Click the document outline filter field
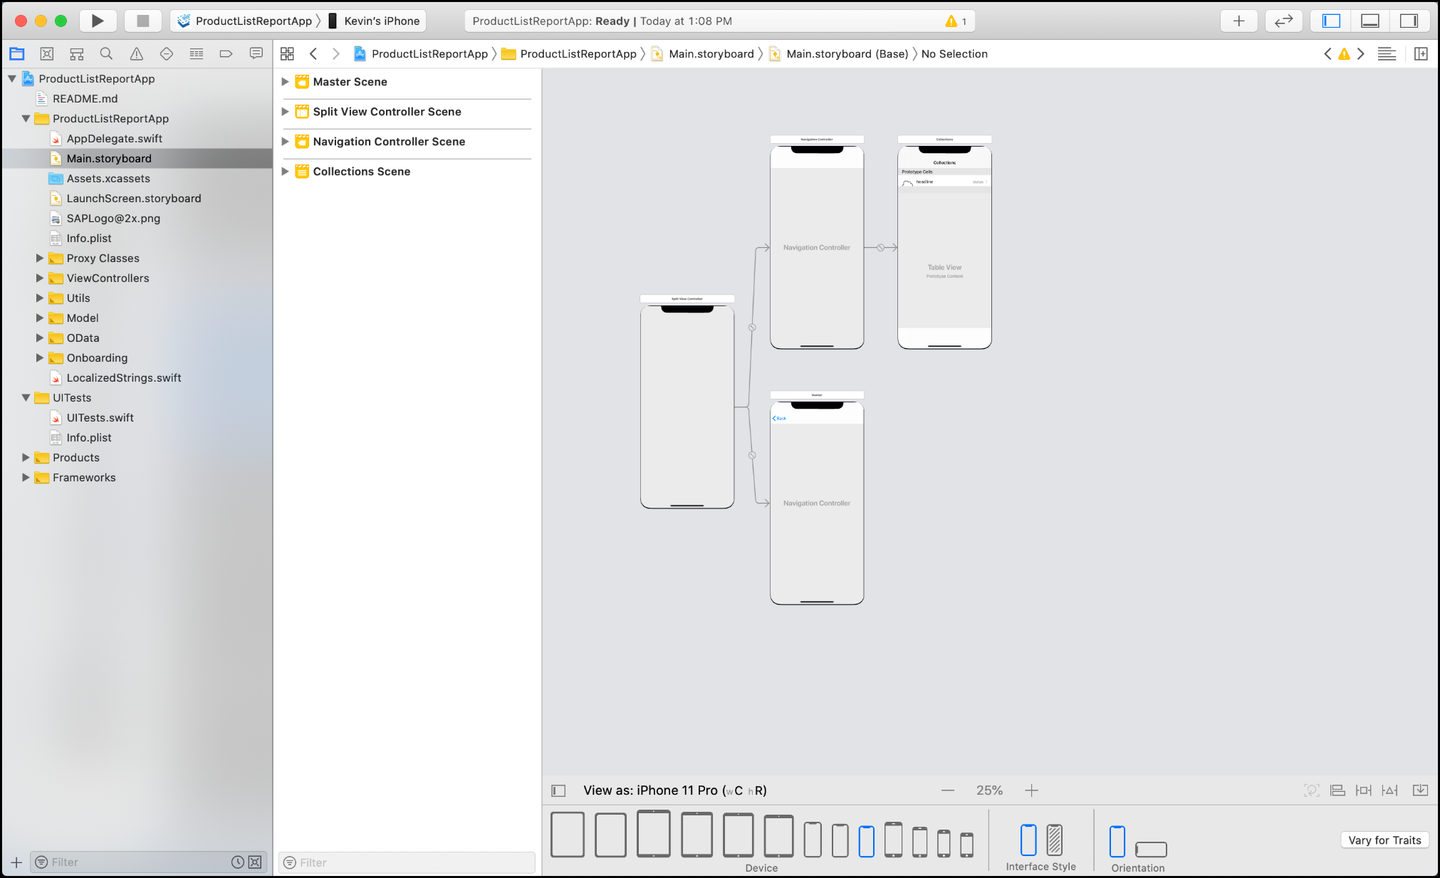The height and width of the screenshot is (878, 1440). [x=406, y=862]
